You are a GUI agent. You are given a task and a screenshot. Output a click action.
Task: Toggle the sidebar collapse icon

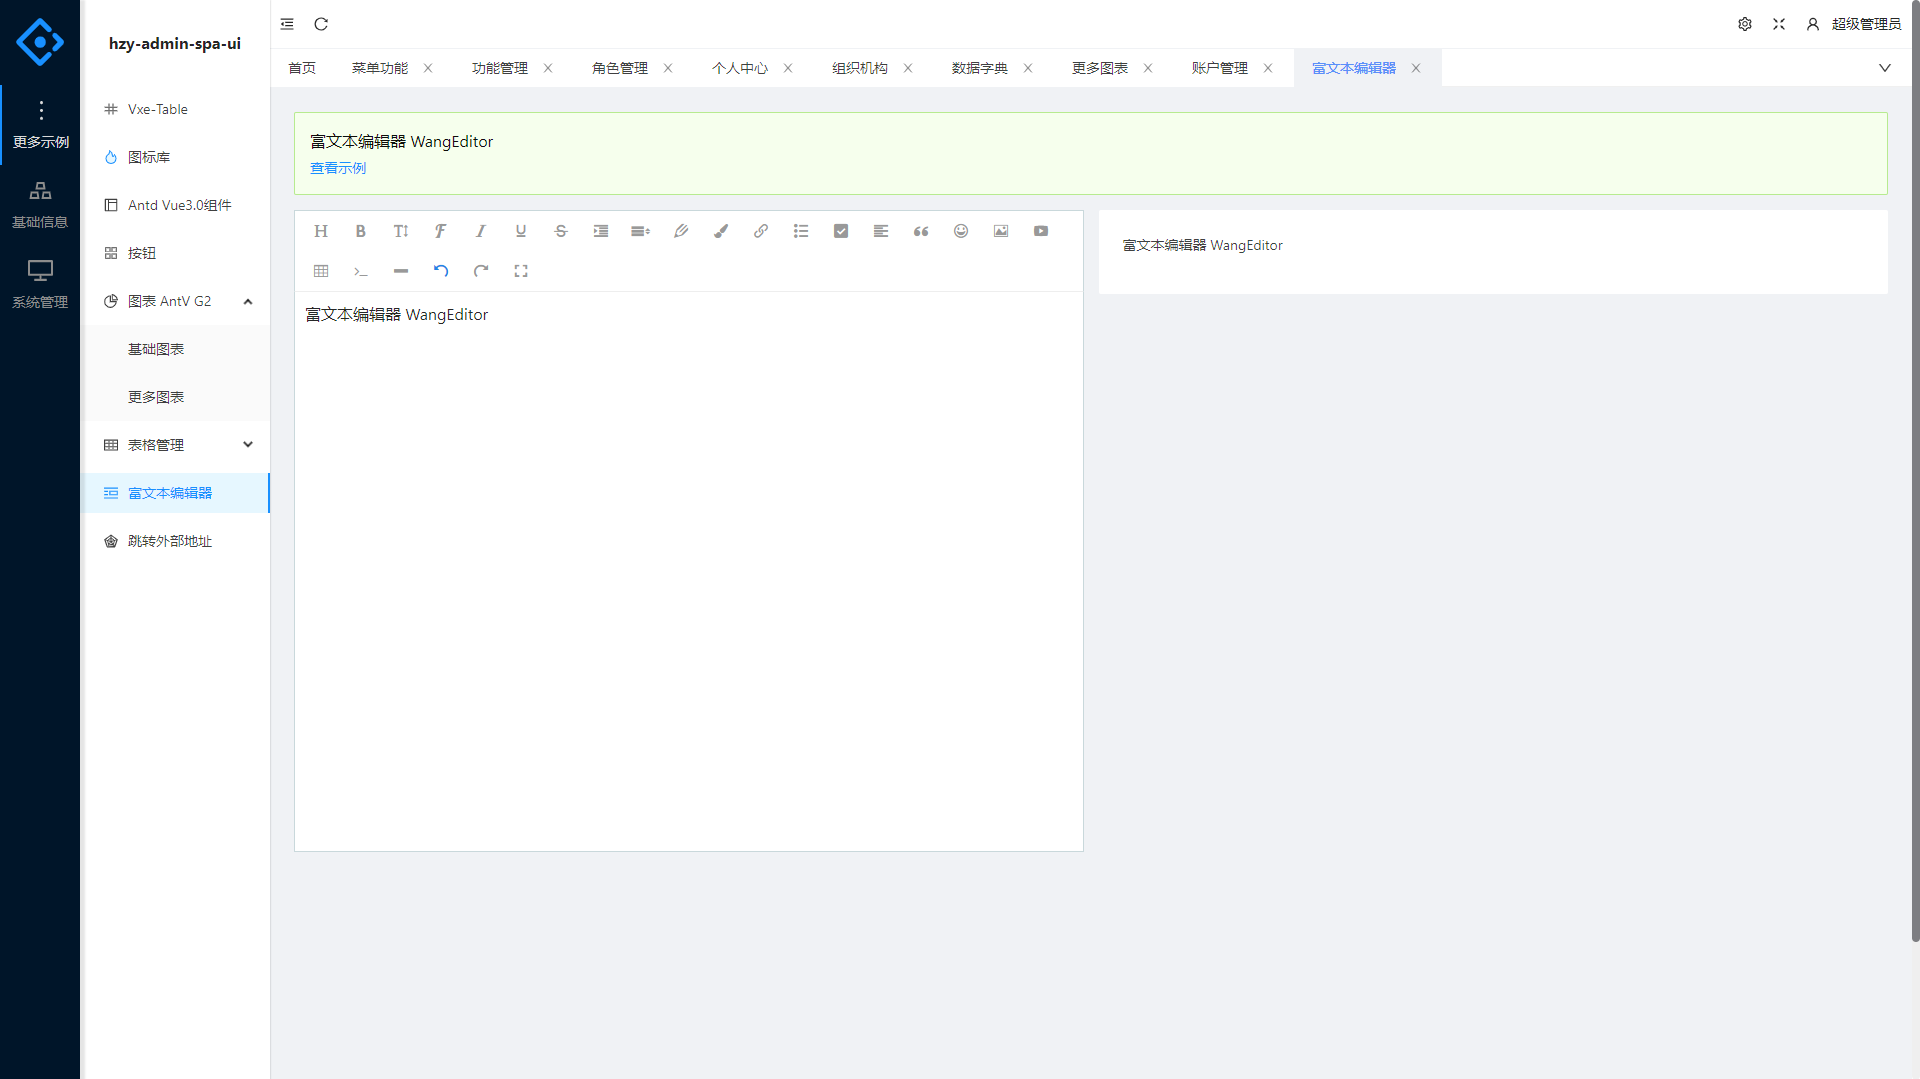287,24
